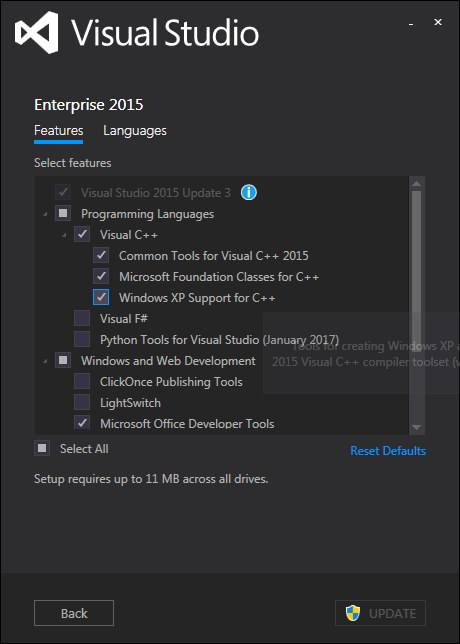Collapse the Visual C++ tree node
460x644 pixels.
point(64,235)
